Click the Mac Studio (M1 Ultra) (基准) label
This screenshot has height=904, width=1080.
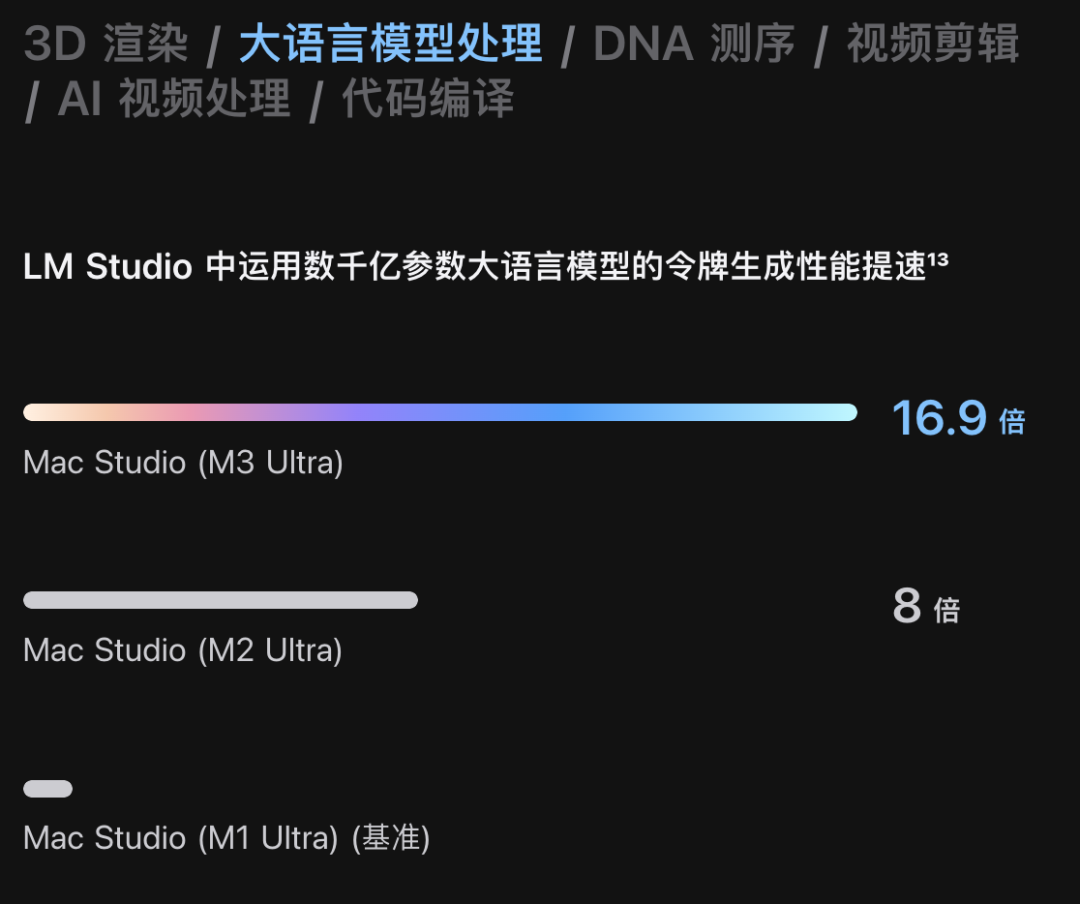click(x=227, y=839)
